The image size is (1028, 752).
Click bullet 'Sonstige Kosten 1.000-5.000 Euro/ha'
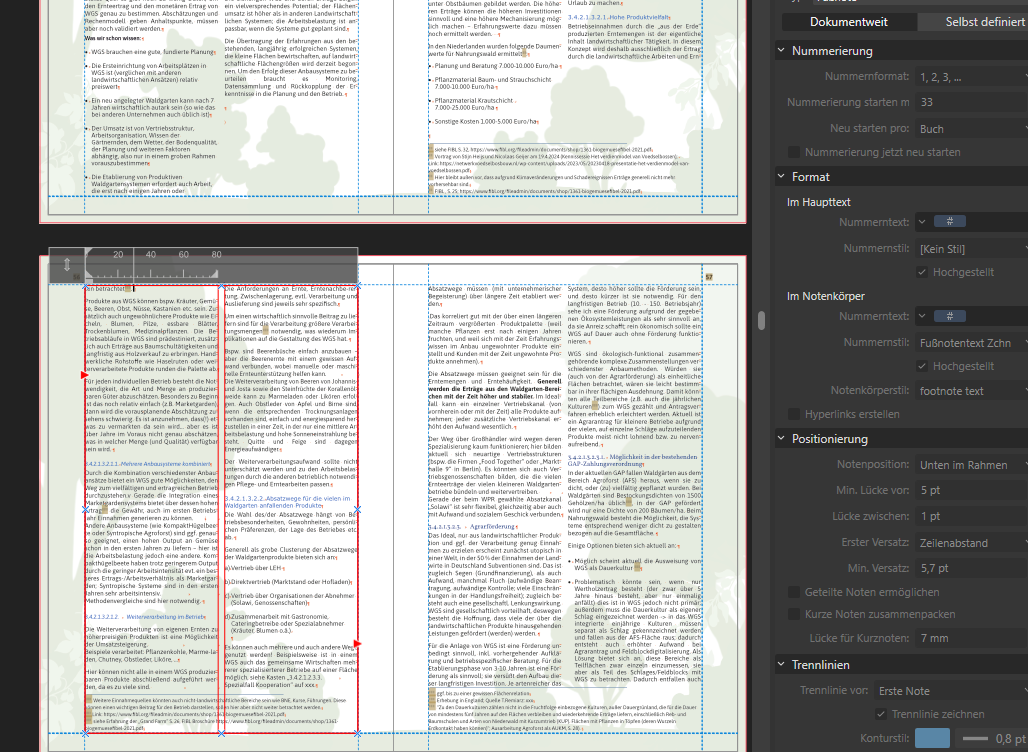tap(485, 121)
